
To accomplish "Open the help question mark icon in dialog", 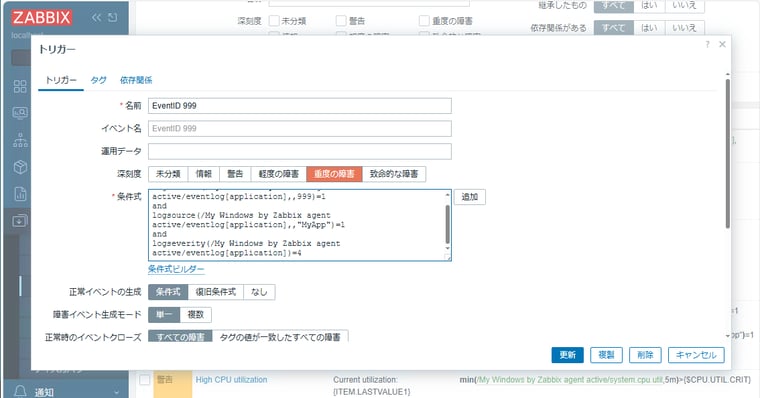I will point(707,44).
